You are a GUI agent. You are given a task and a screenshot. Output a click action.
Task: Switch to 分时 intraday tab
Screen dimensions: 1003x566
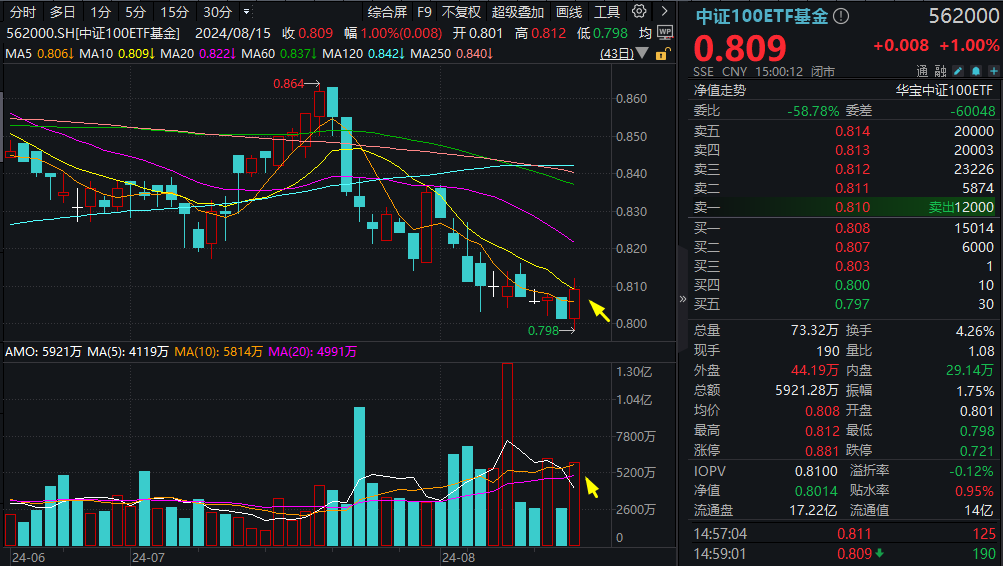[23, 12]
